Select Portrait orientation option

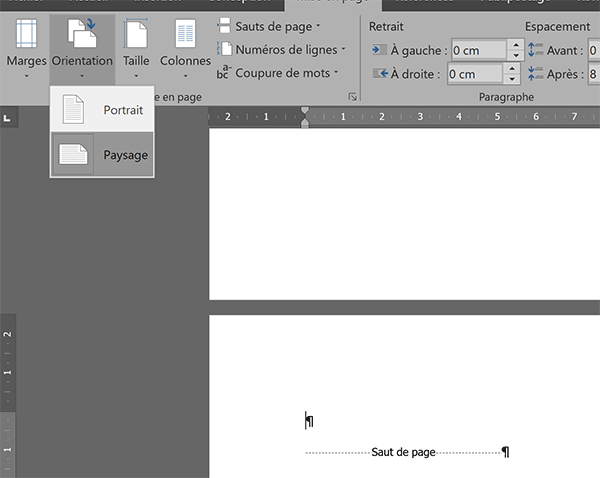[x=102, y=110]
